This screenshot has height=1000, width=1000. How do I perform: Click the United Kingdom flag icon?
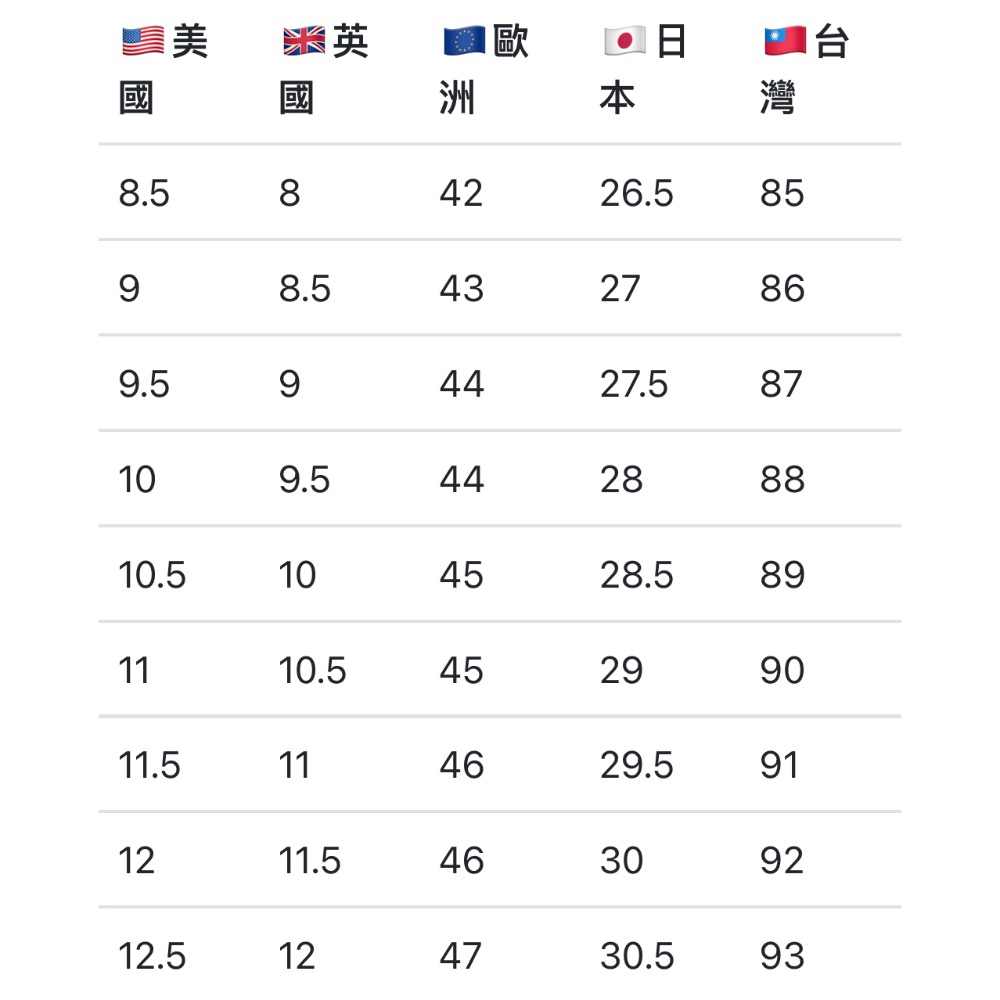304,42
